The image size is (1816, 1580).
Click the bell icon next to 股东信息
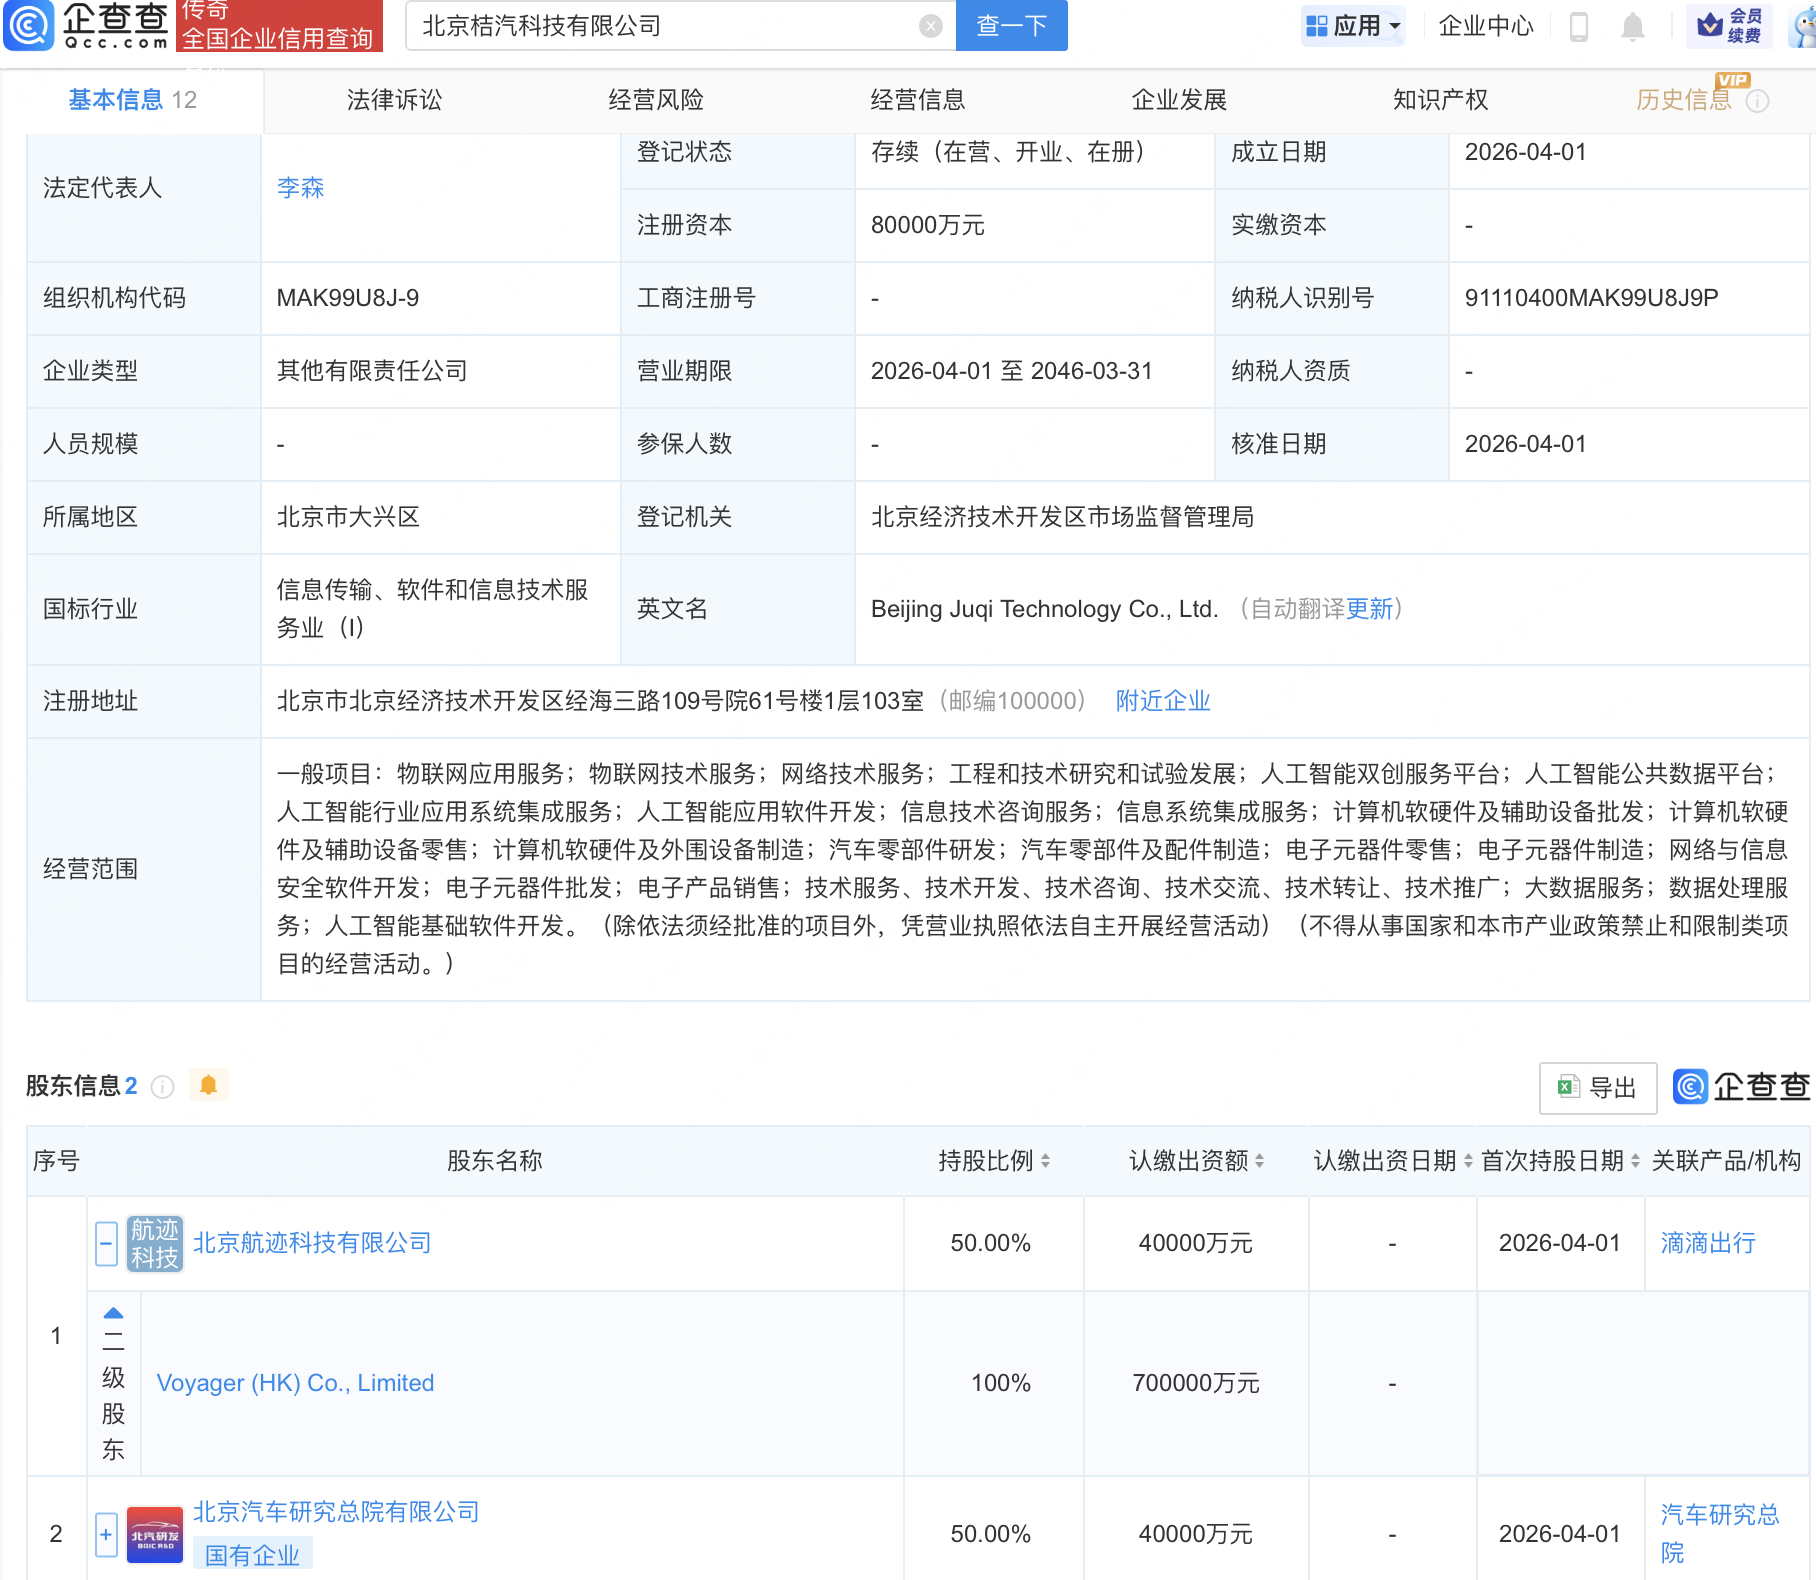coord(209,1085)
